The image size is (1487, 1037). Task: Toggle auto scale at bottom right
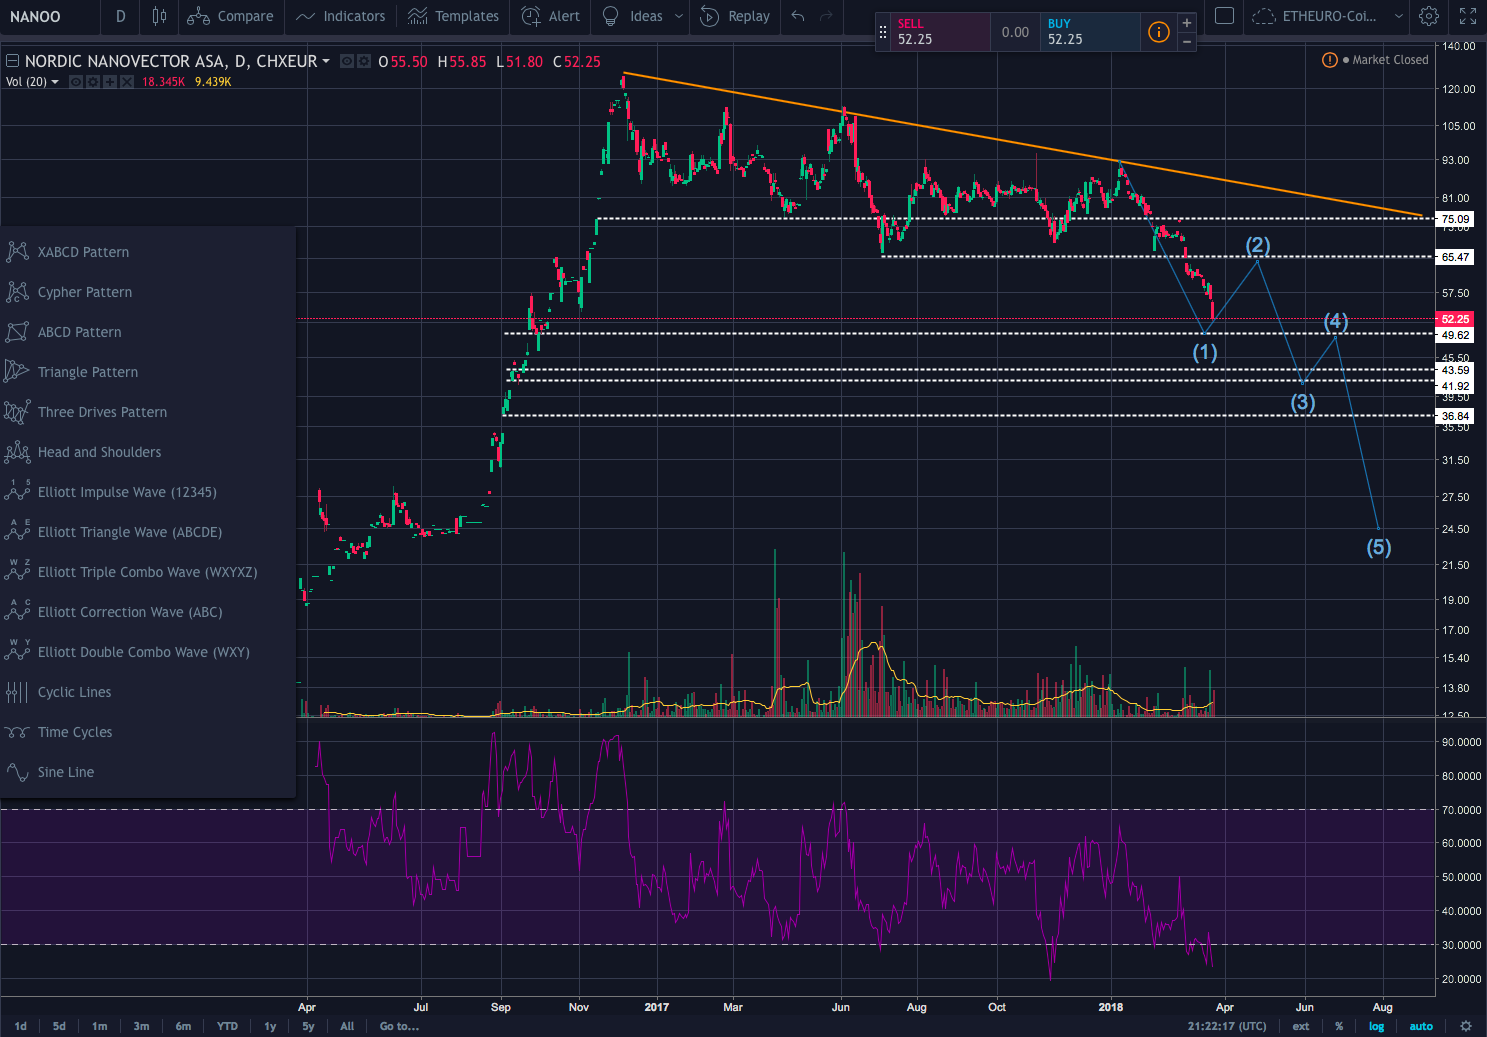1421,1026
